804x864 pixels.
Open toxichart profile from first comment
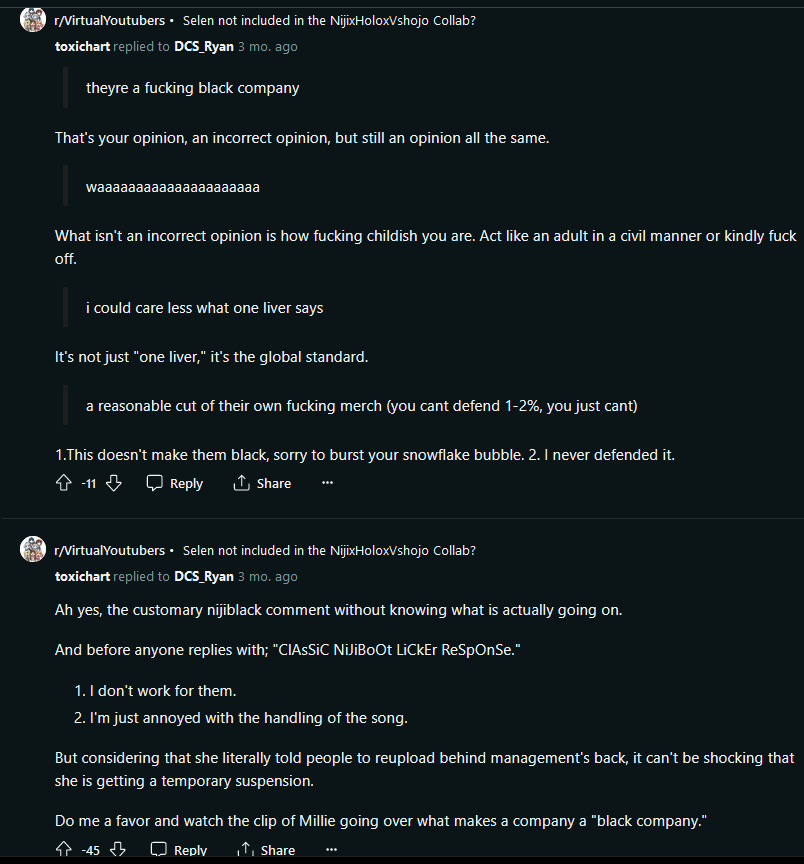click(x=82, y=46)
